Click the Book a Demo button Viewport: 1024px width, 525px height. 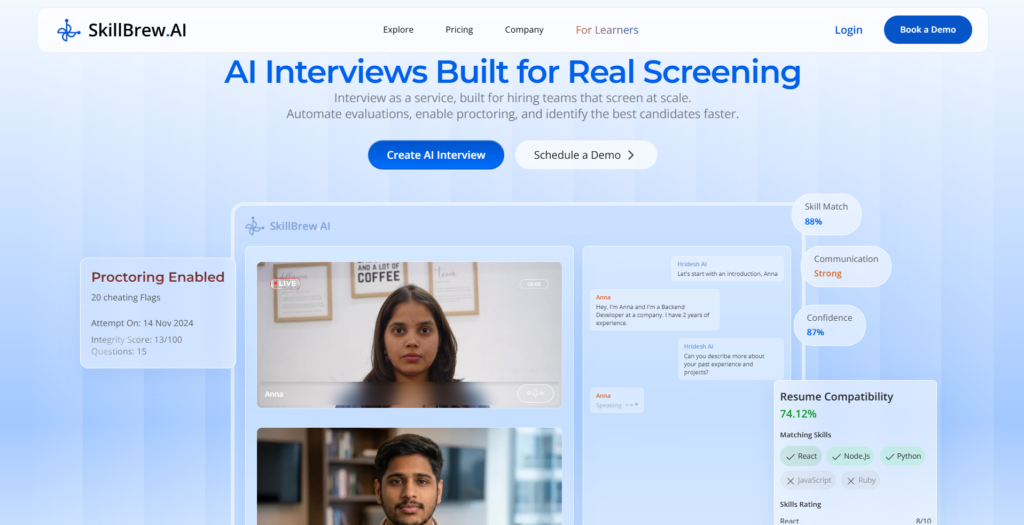pos(927,29)
